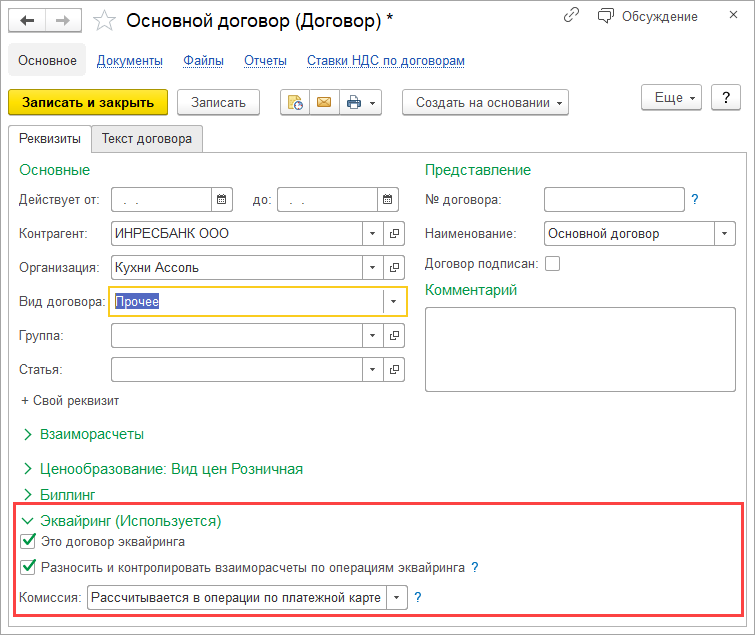
Task: Go back with the left arrow button
Action: click(x=27, y=20)
